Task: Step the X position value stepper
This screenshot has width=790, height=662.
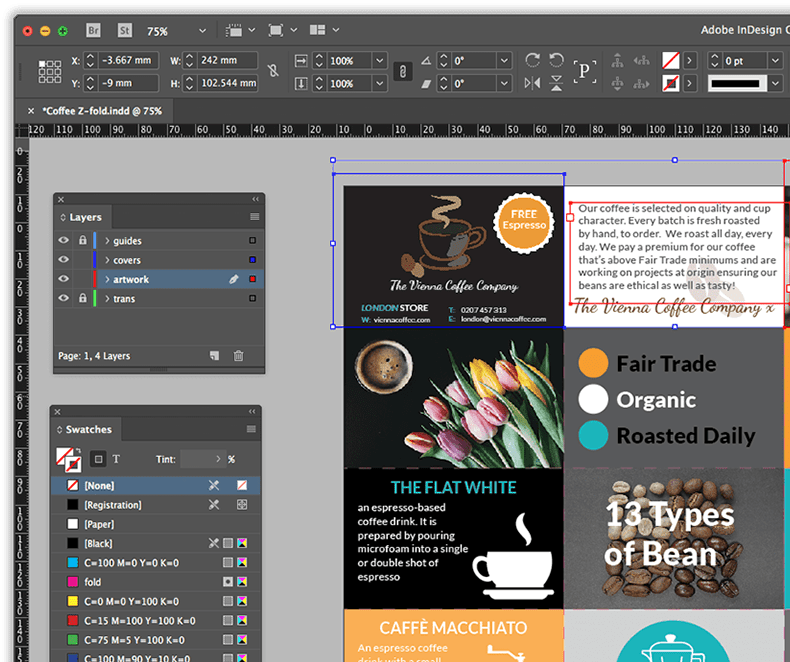Action: pos(90,60)
